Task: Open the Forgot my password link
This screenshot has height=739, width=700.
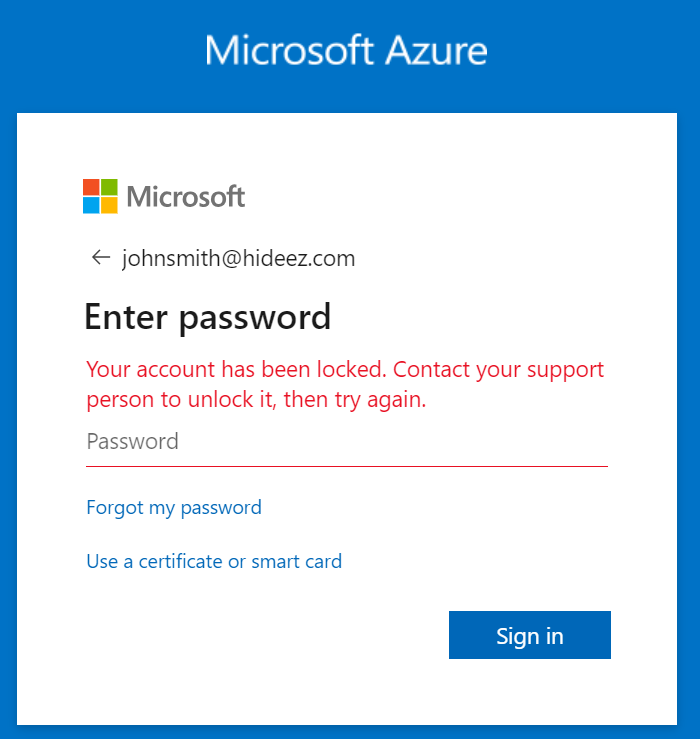Action: point(174,507)
